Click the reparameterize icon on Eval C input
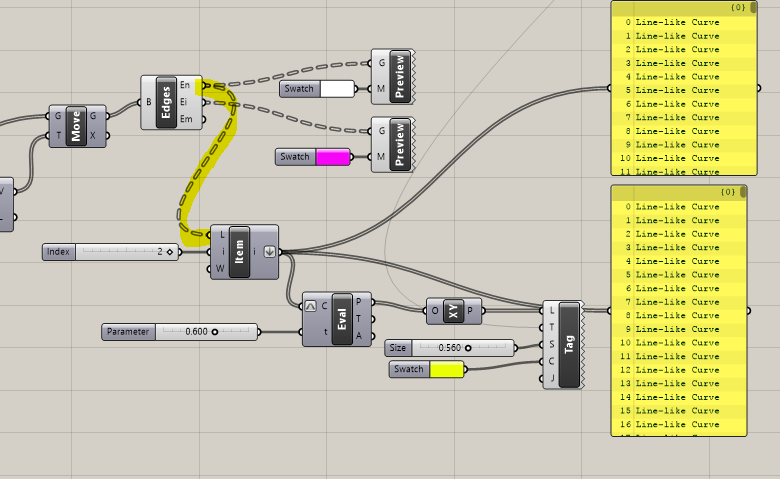 click(x=311, y=306)
